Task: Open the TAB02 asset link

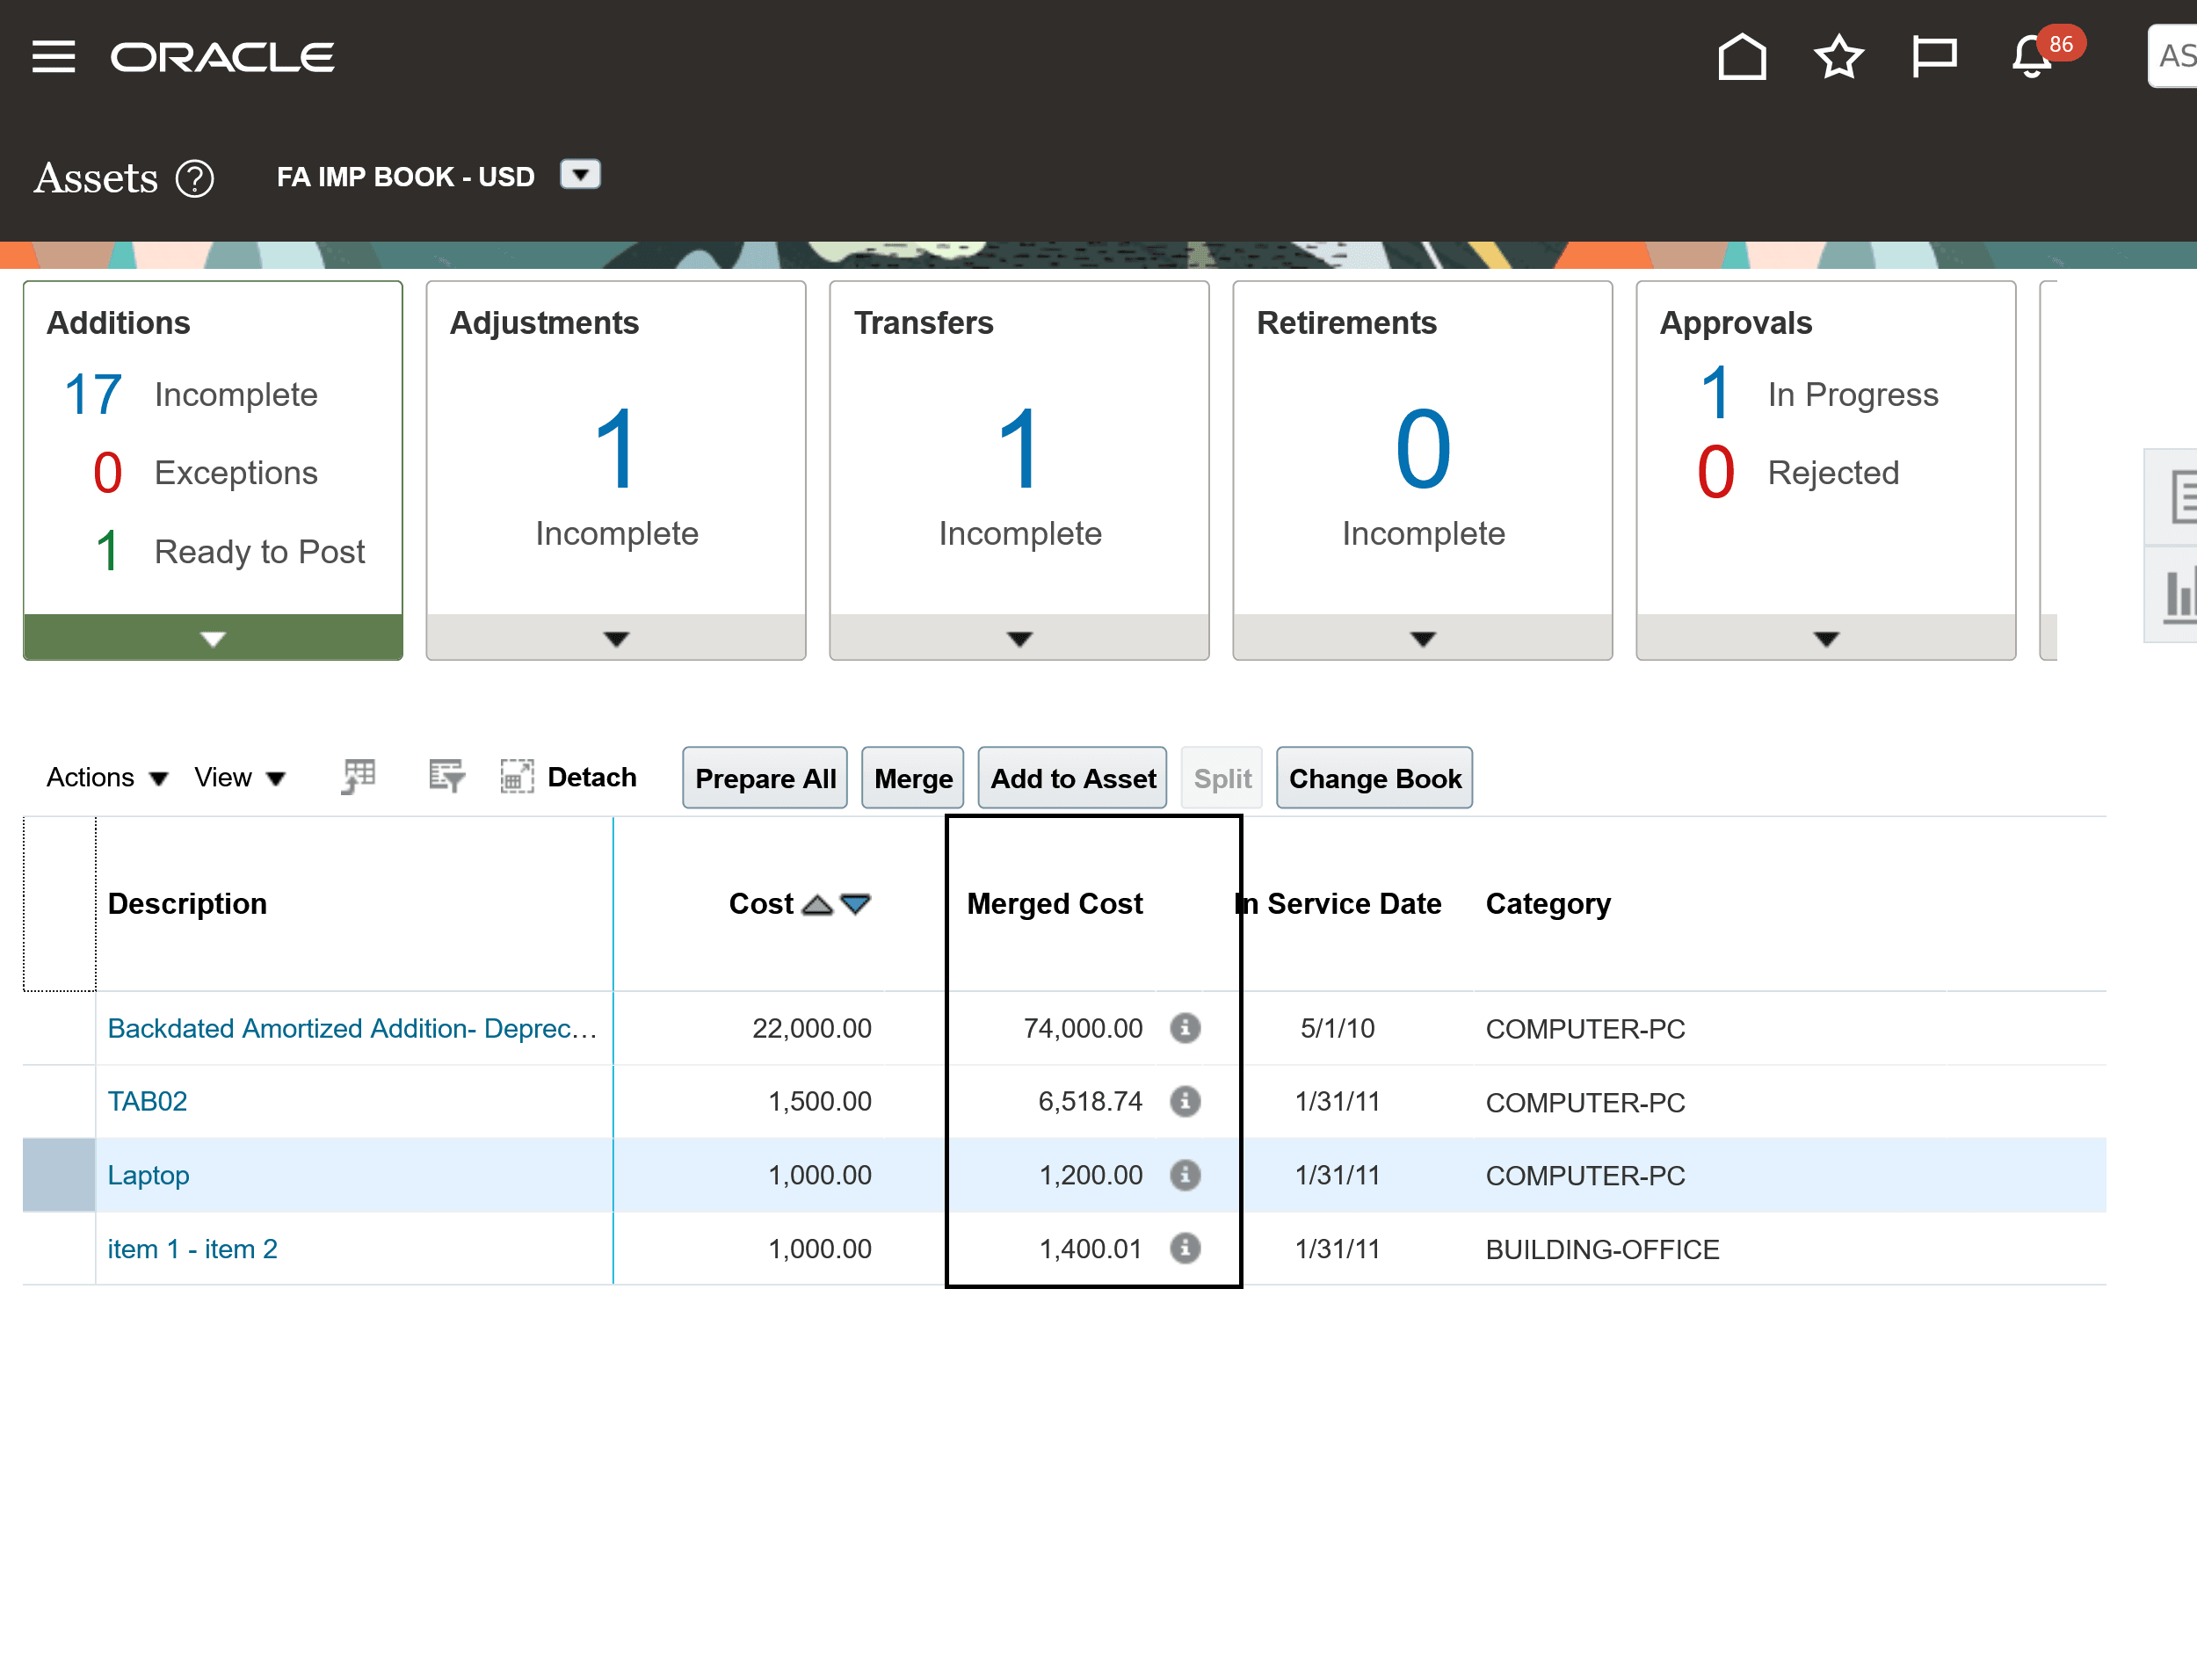Action: [x=147, y=1102]
